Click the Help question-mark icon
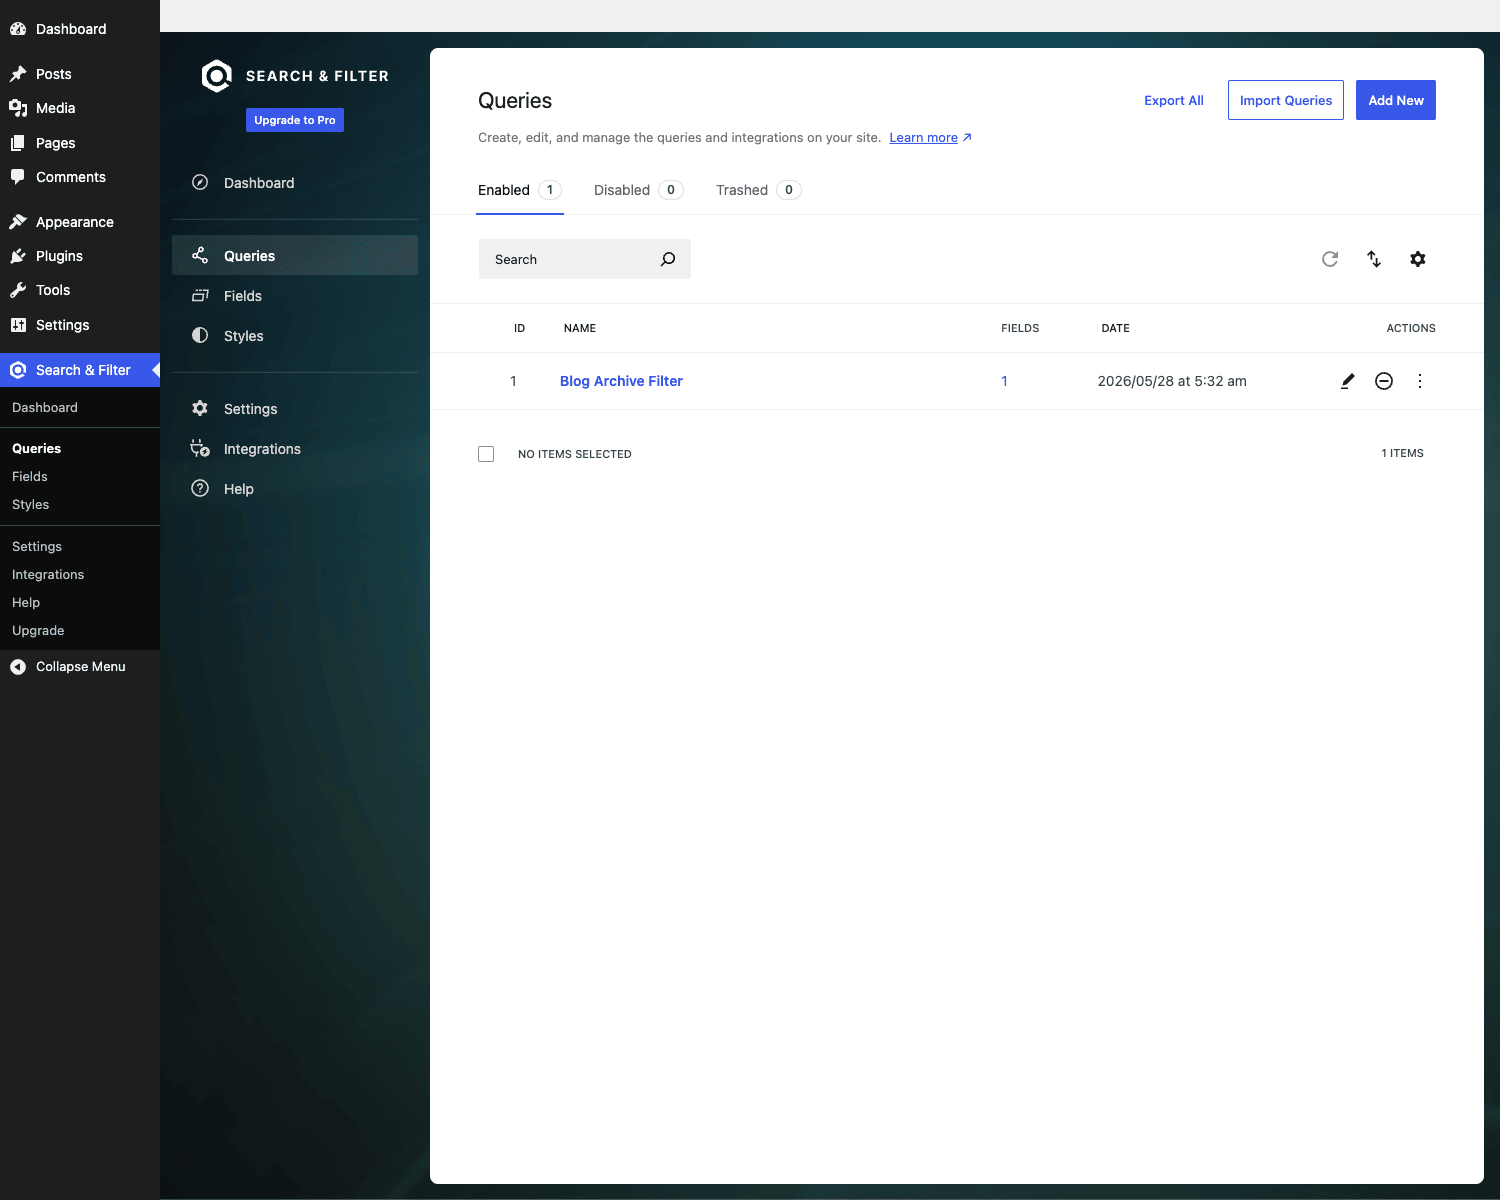The width and height of the screenshot is (1500, 1200). (200, 488)
